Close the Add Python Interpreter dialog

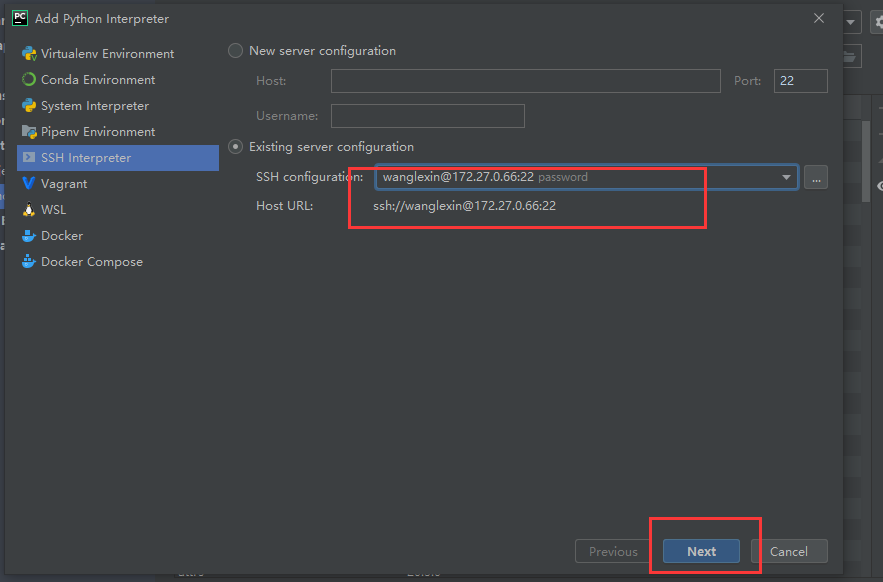819,18
